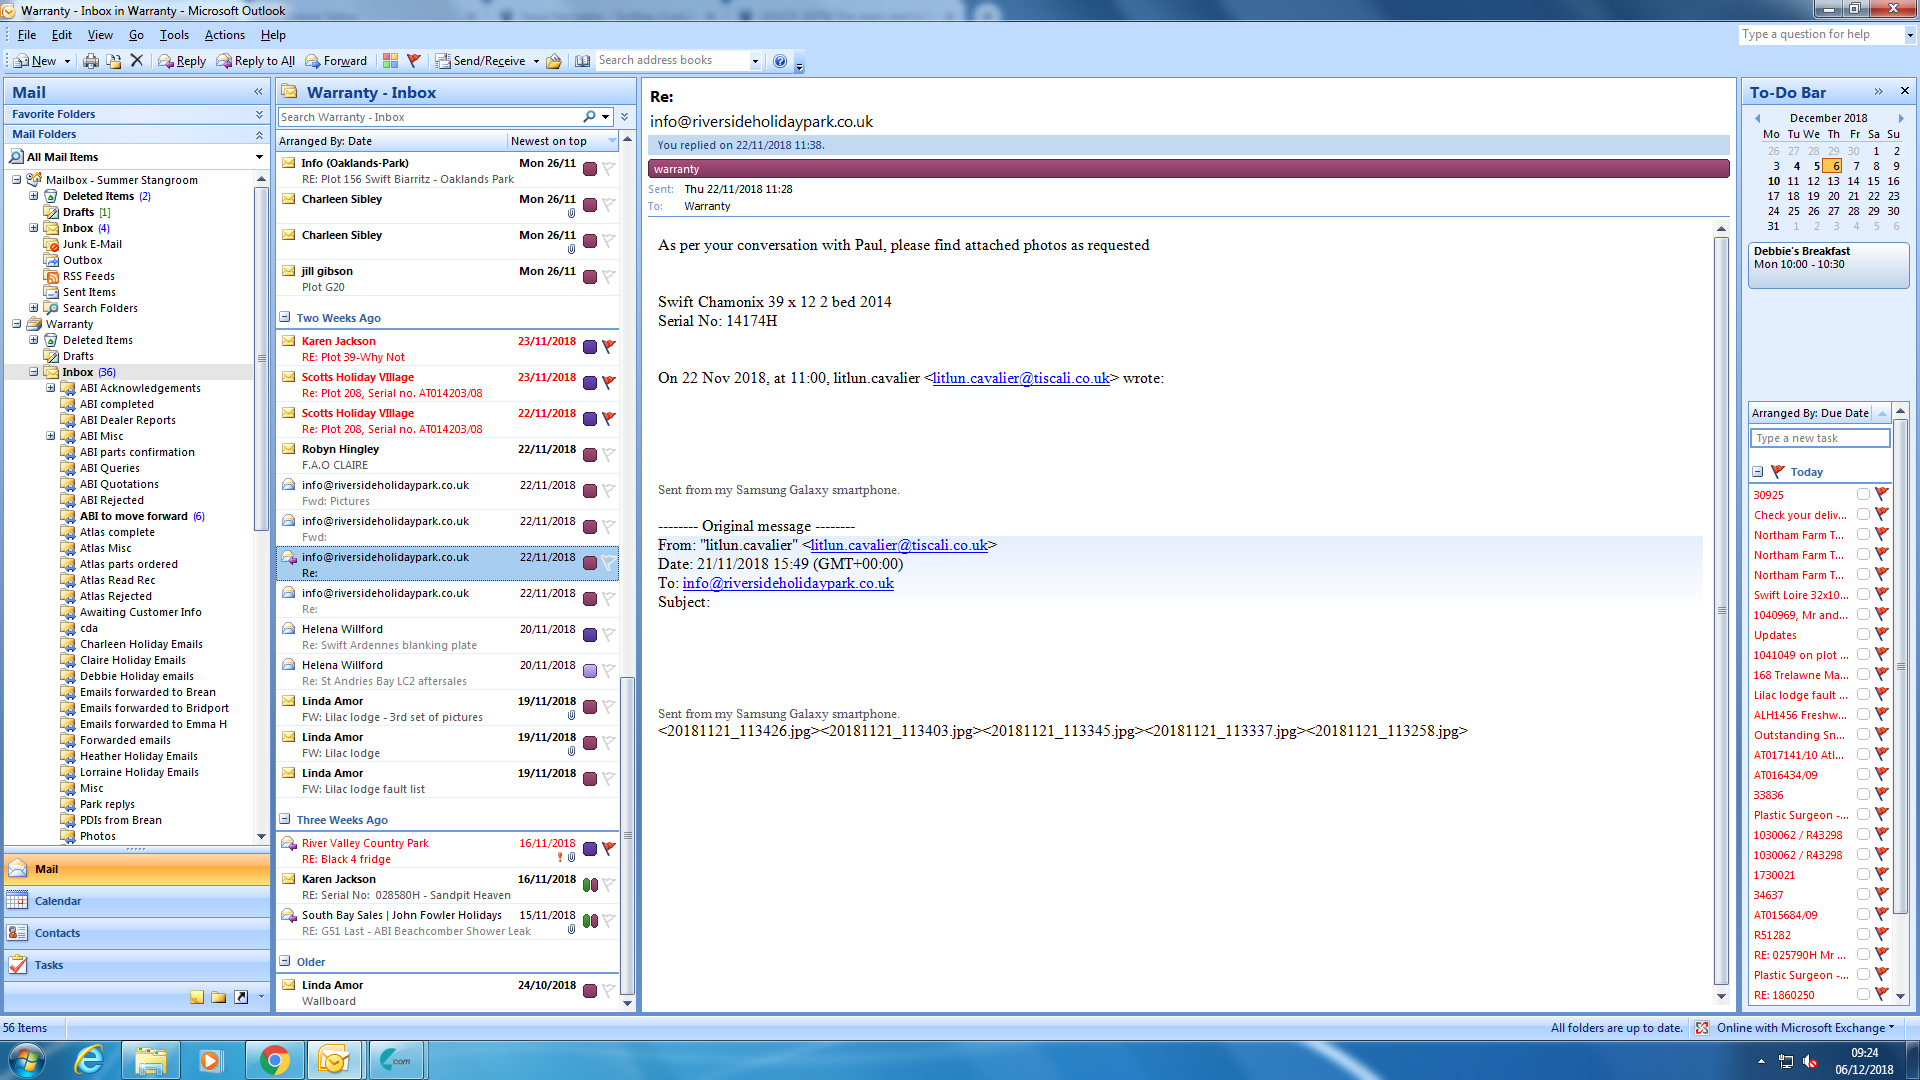The width and height of the screenshot is (1920, 1080).
Task: Tick the 33836 task checkbox
Action: point(1863,794)
